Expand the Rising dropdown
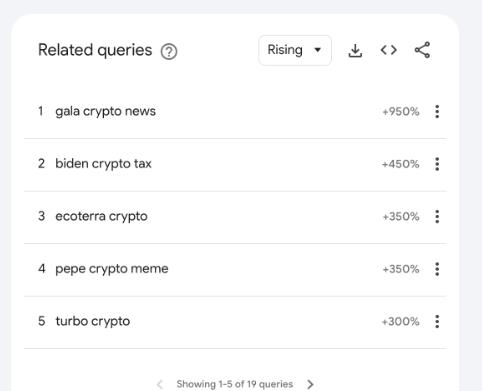This screenshot has height=391, width=482. point(295,50)
